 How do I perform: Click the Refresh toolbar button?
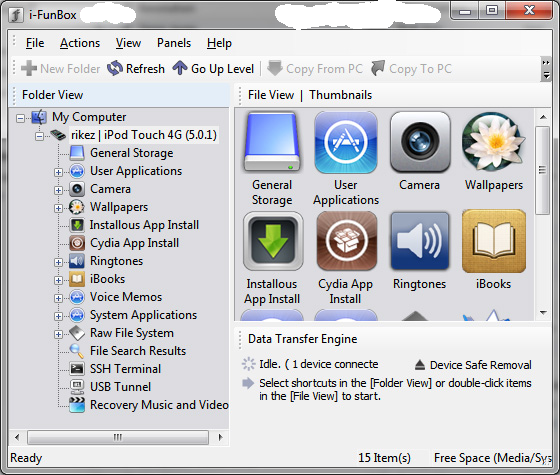pyautogui.click(x=136, y=69)
